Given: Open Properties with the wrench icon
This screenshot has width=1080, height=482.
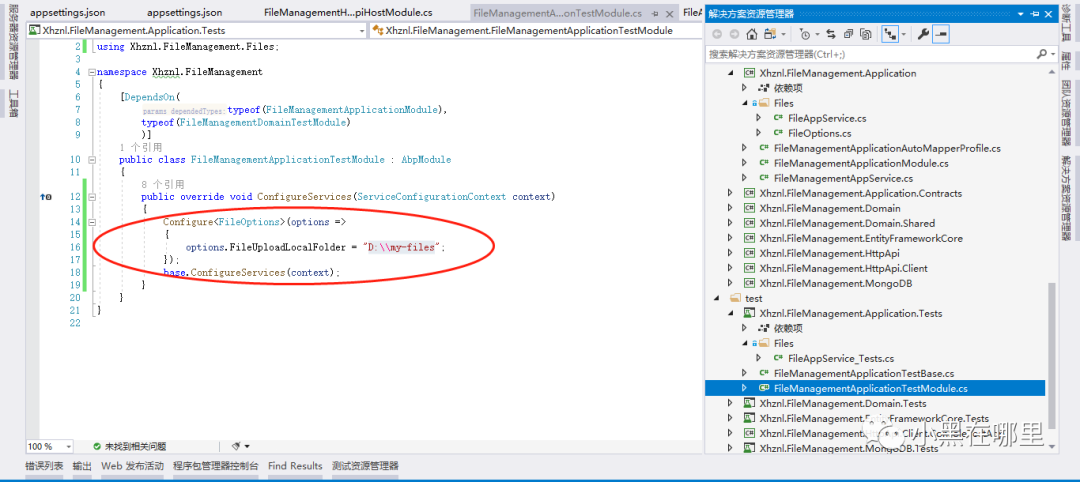Looking at the screenshot, I should click(x=924, y=34).
